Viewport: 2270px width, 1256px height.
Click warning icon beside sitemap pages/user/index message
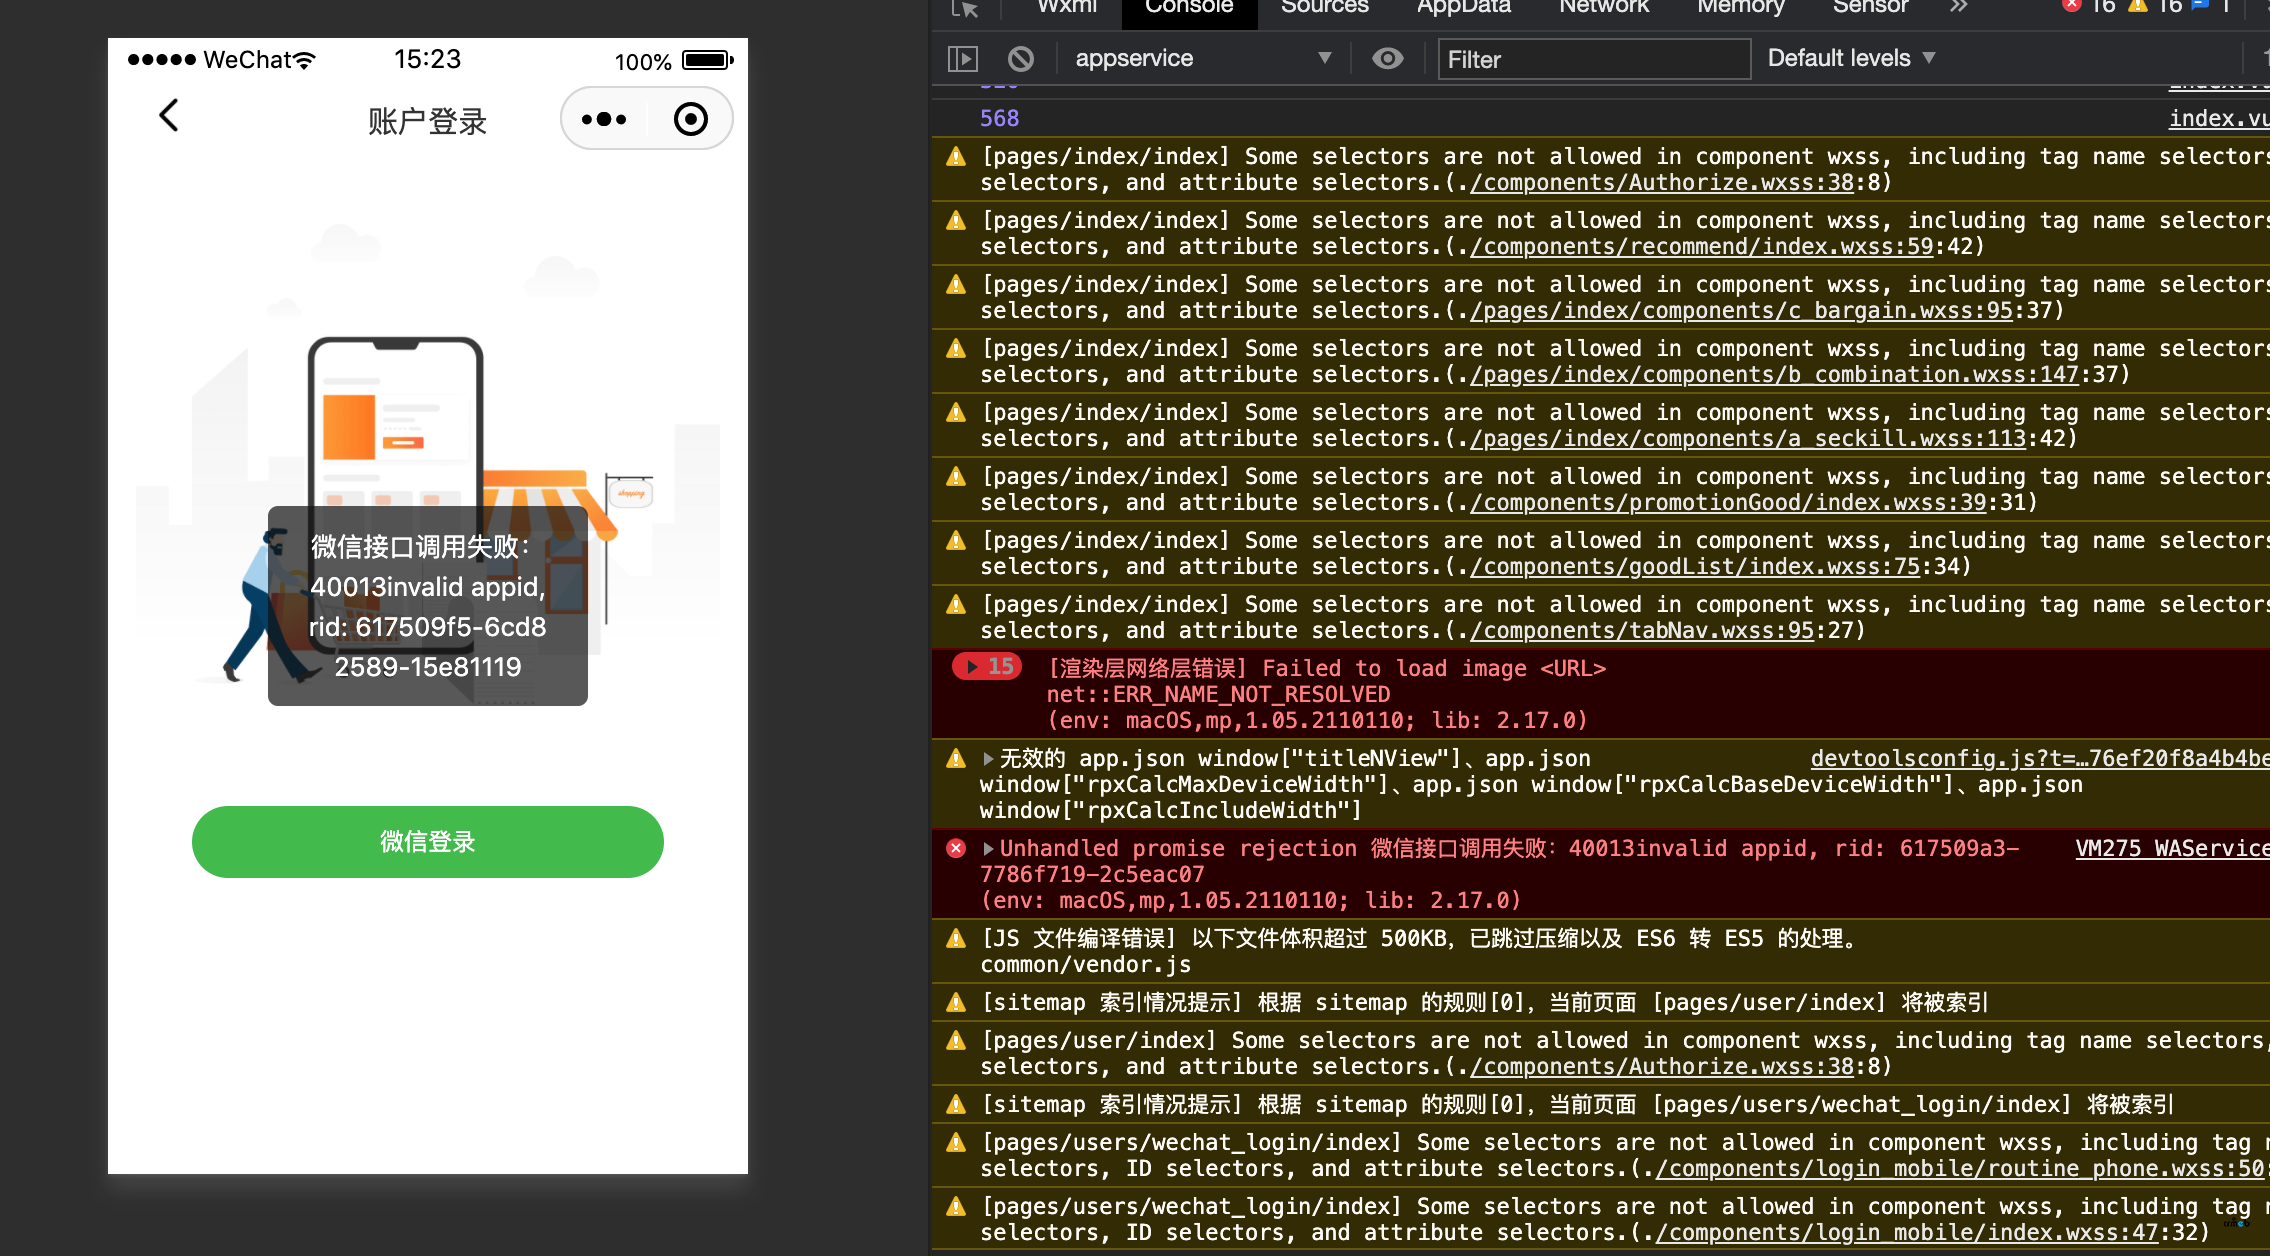click(956, 1003)
